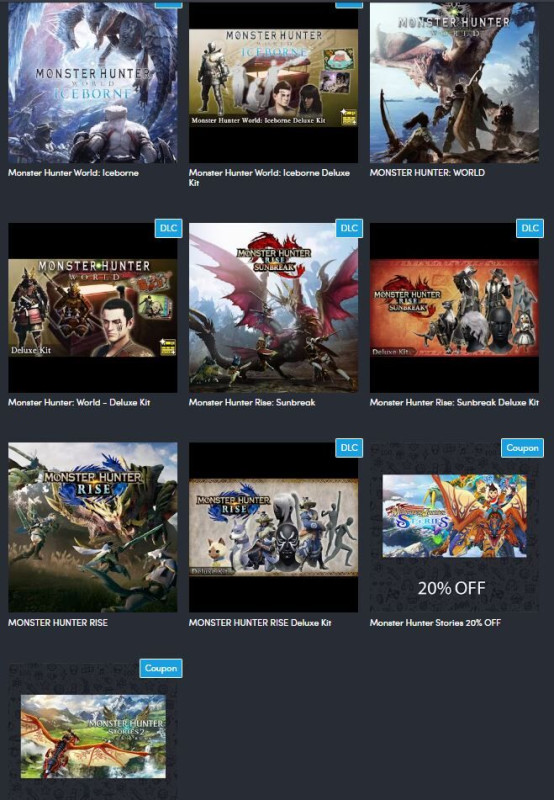Open MONSTER HUNTER: WORLD cover image

tap(454, 82)
